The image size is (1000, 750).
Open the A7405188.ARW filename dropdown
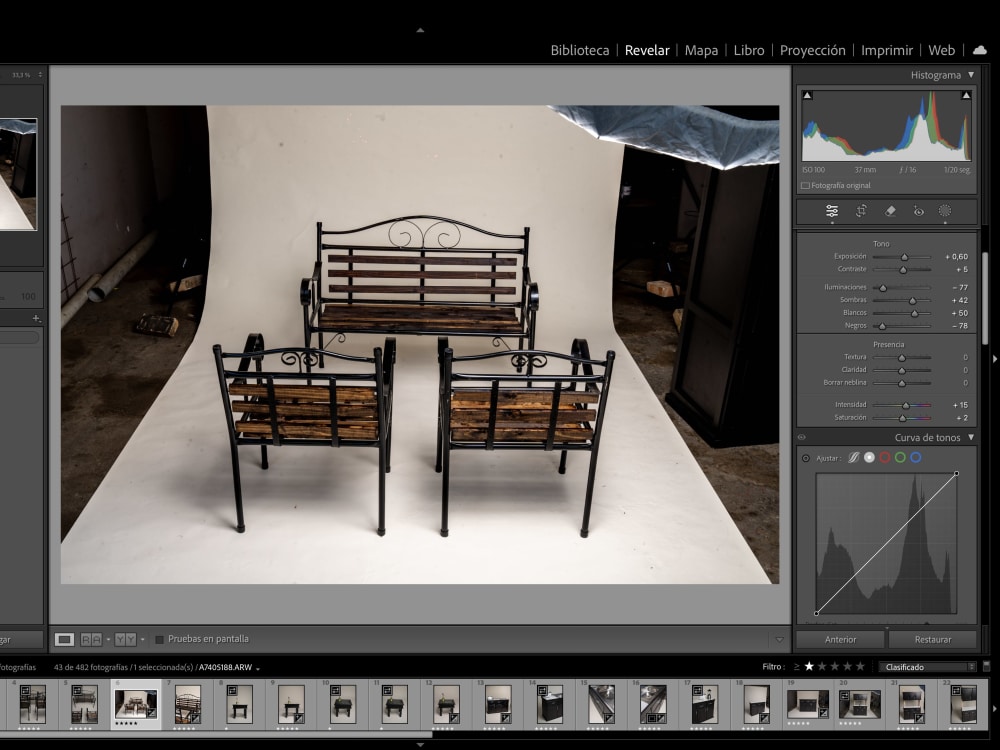(258, 668)
